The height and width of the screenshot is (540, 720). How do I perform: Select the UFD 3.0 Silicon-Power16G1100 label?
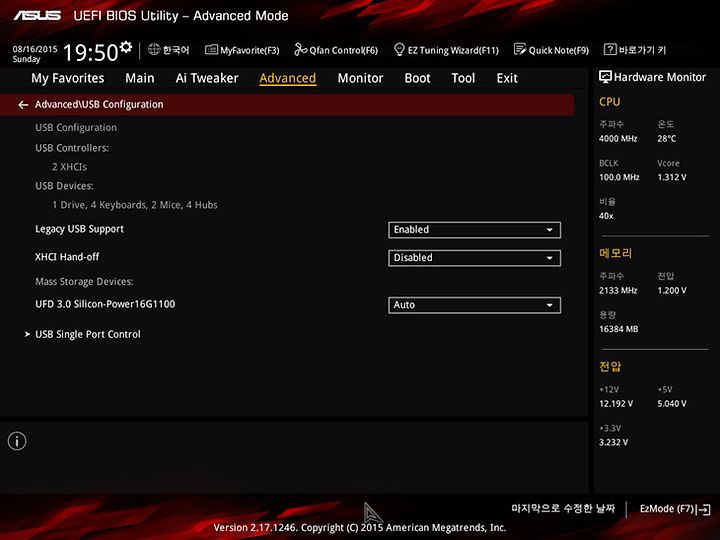click(x=105, y=304)
